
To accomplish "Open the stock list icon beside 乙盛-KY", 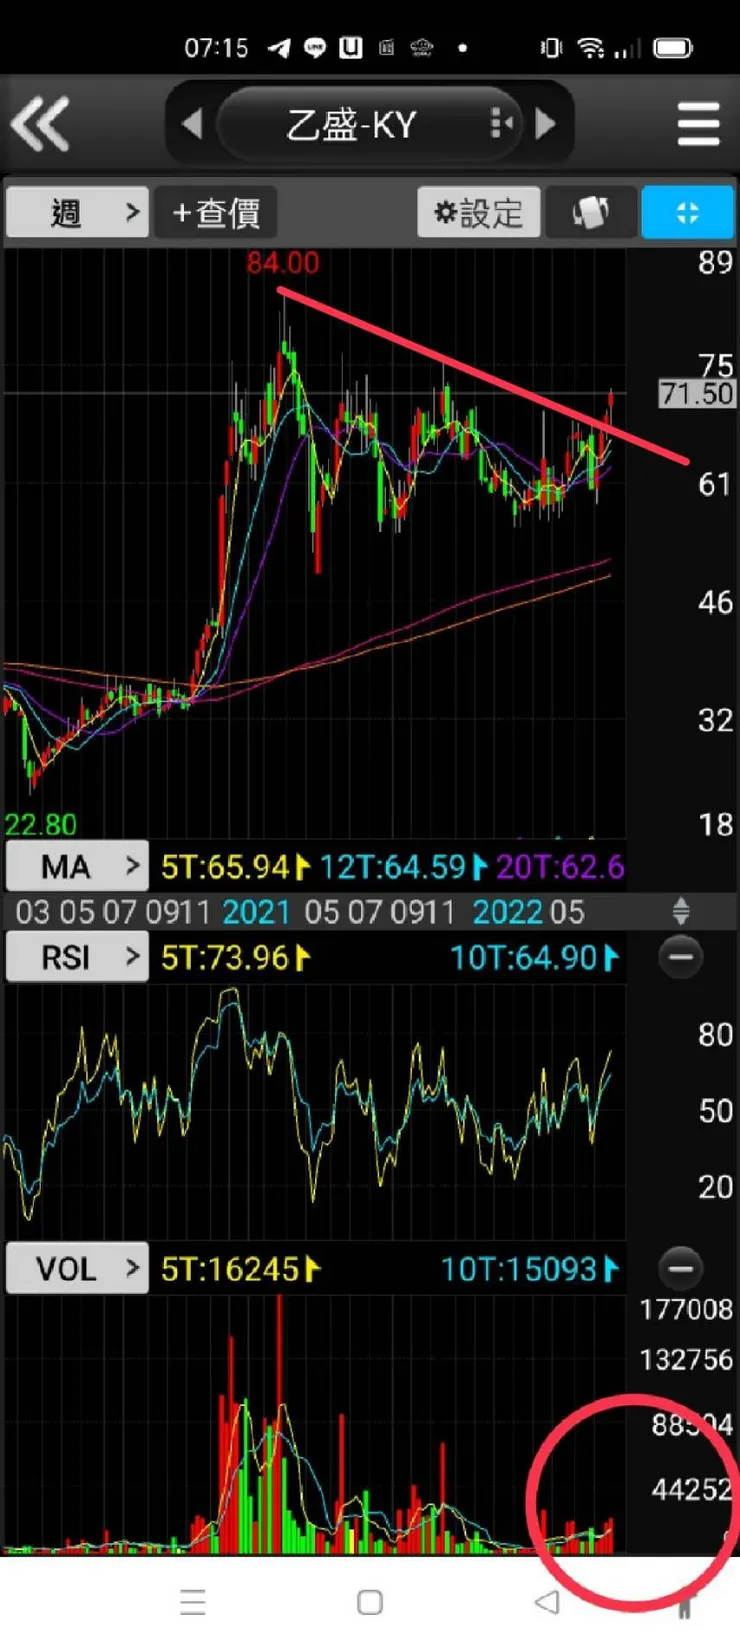I will point(502,124).
